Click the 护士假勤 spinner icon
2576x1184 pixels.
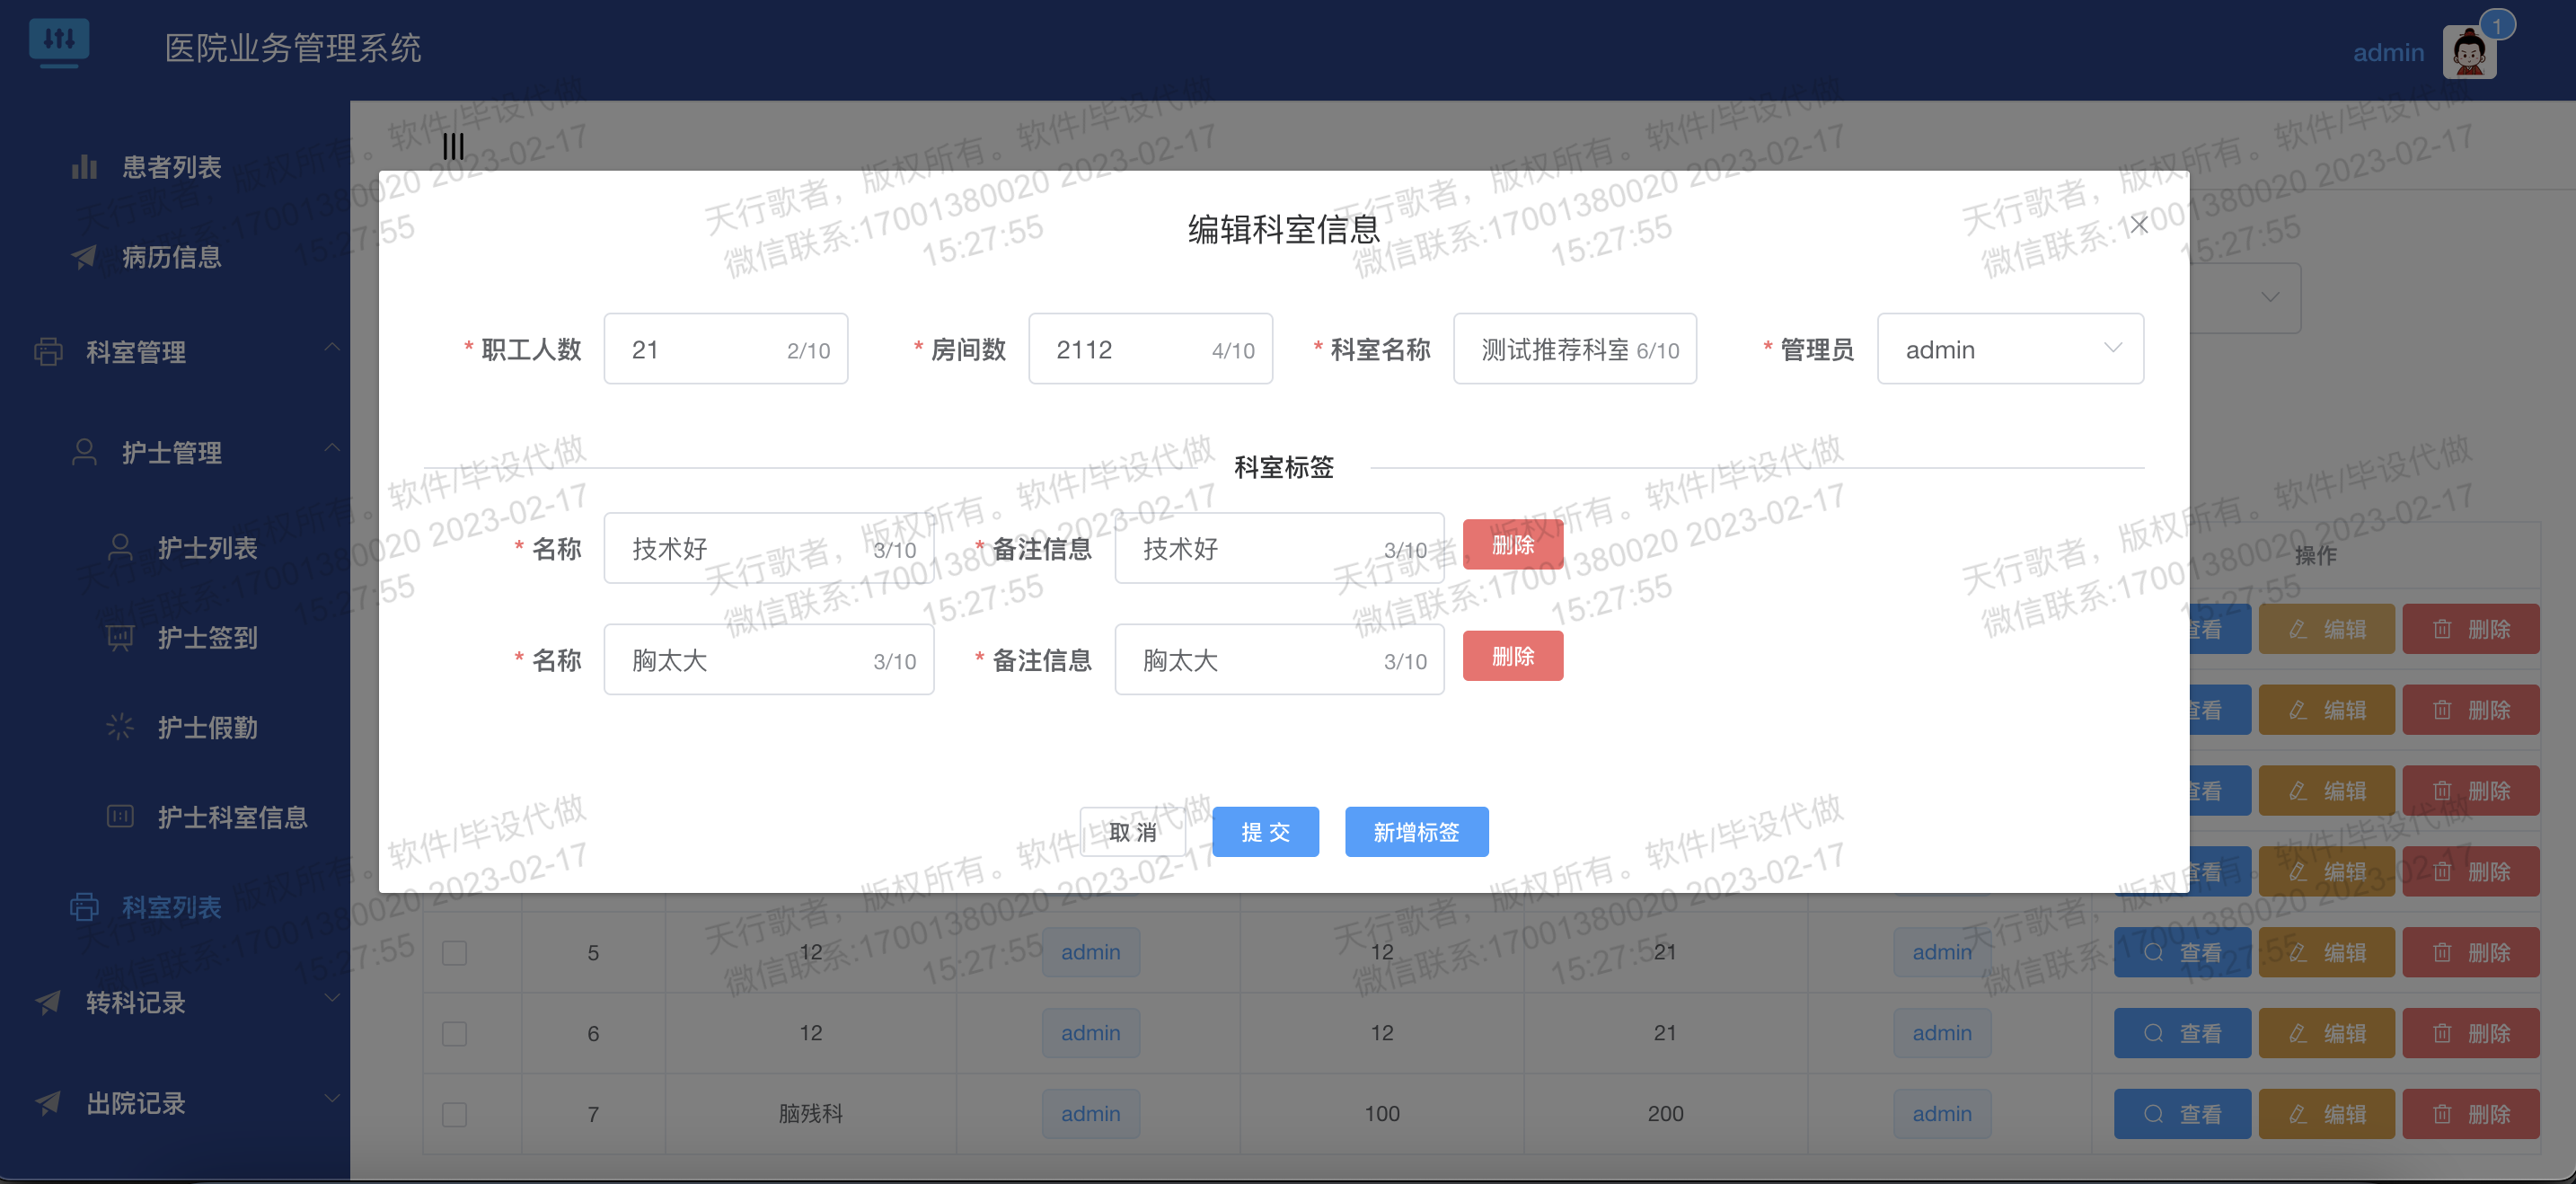[120, 727]
